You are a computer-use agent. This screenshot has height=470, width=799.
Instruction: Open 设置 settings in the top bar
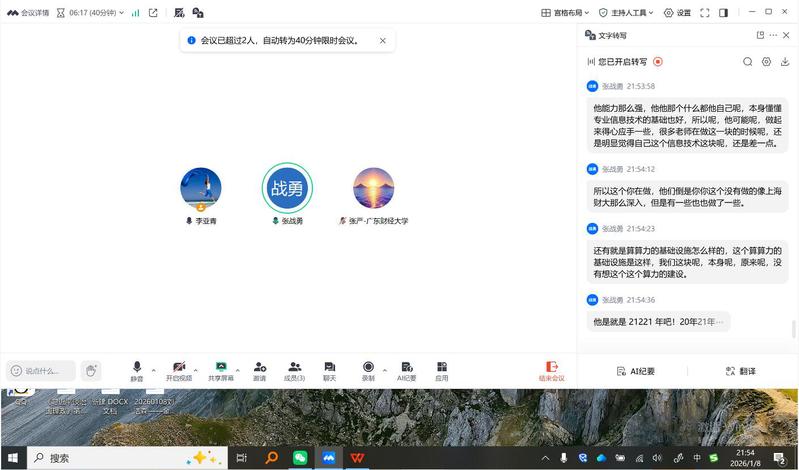click(x=678, y=13)
